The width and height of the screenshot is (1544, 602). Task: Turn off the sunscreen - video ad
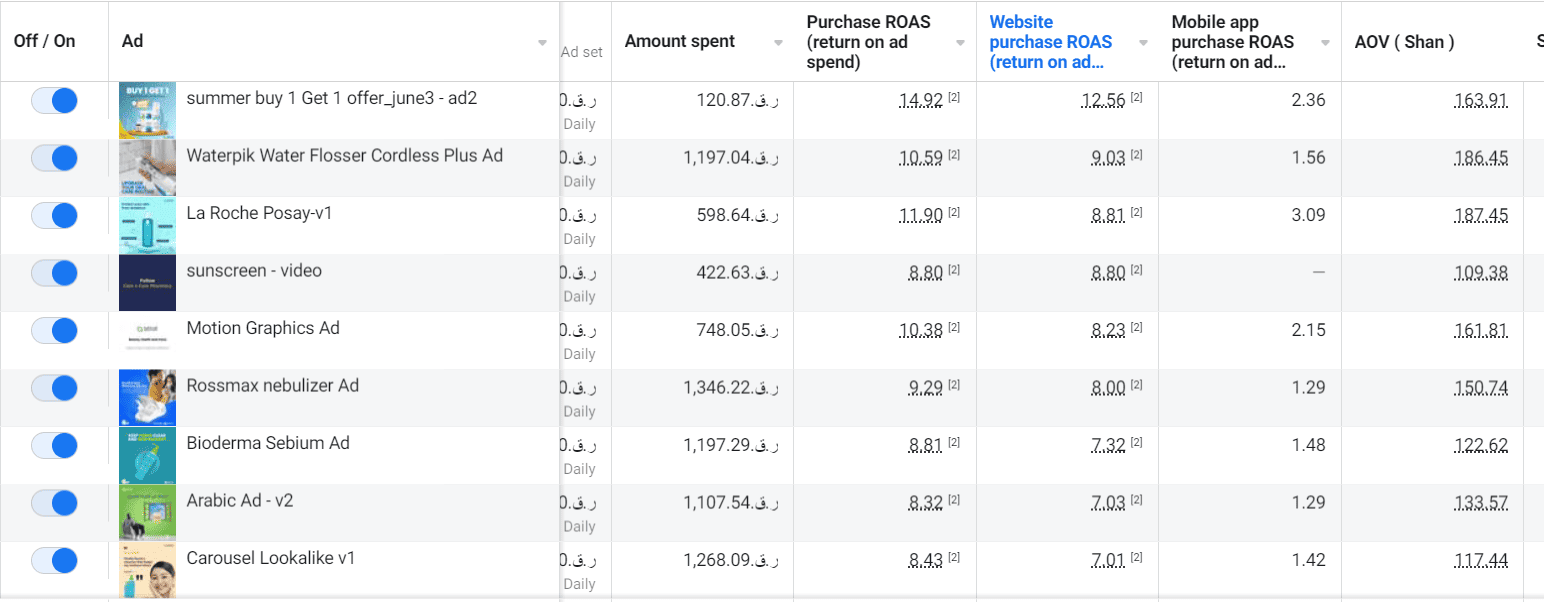[x=54, y=273]
